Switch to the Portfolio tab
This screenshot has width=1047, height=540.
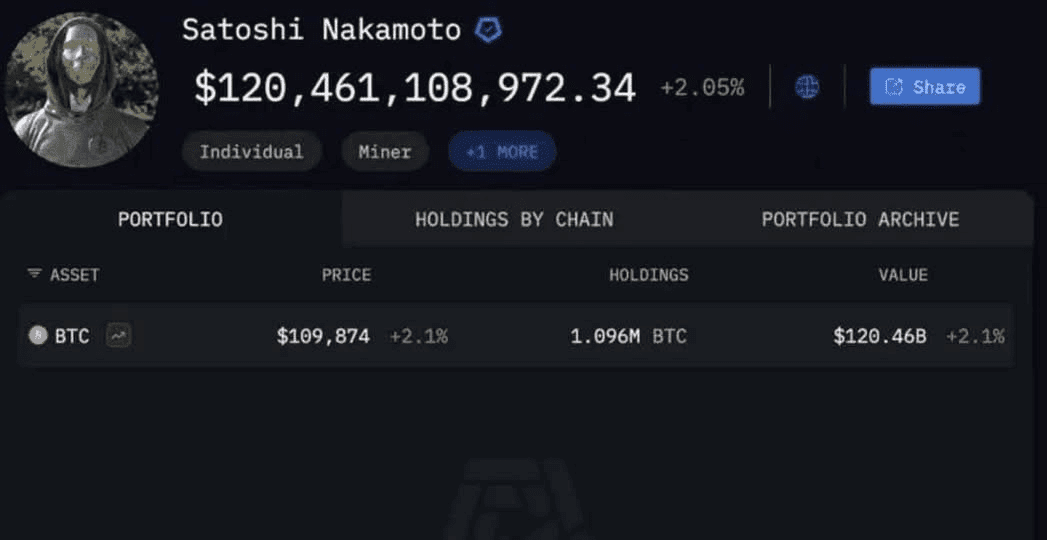[x=170, y=219]
